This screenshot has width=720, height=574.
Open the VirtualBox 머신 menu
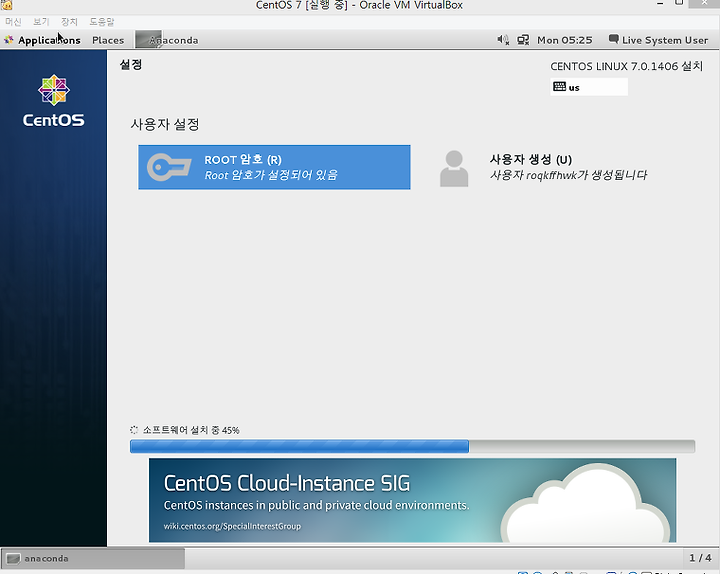point(13,22)
